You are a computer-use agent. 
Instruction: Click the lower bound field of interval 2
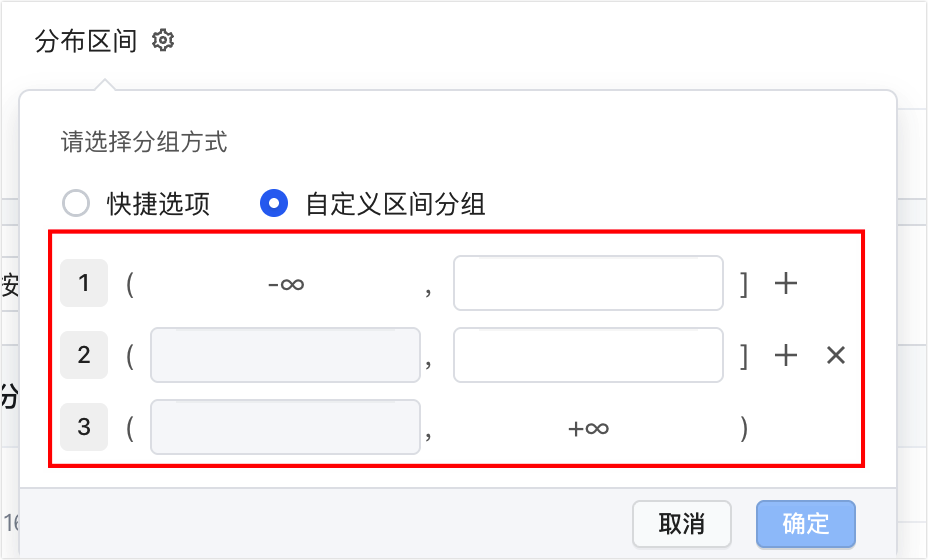285,355
